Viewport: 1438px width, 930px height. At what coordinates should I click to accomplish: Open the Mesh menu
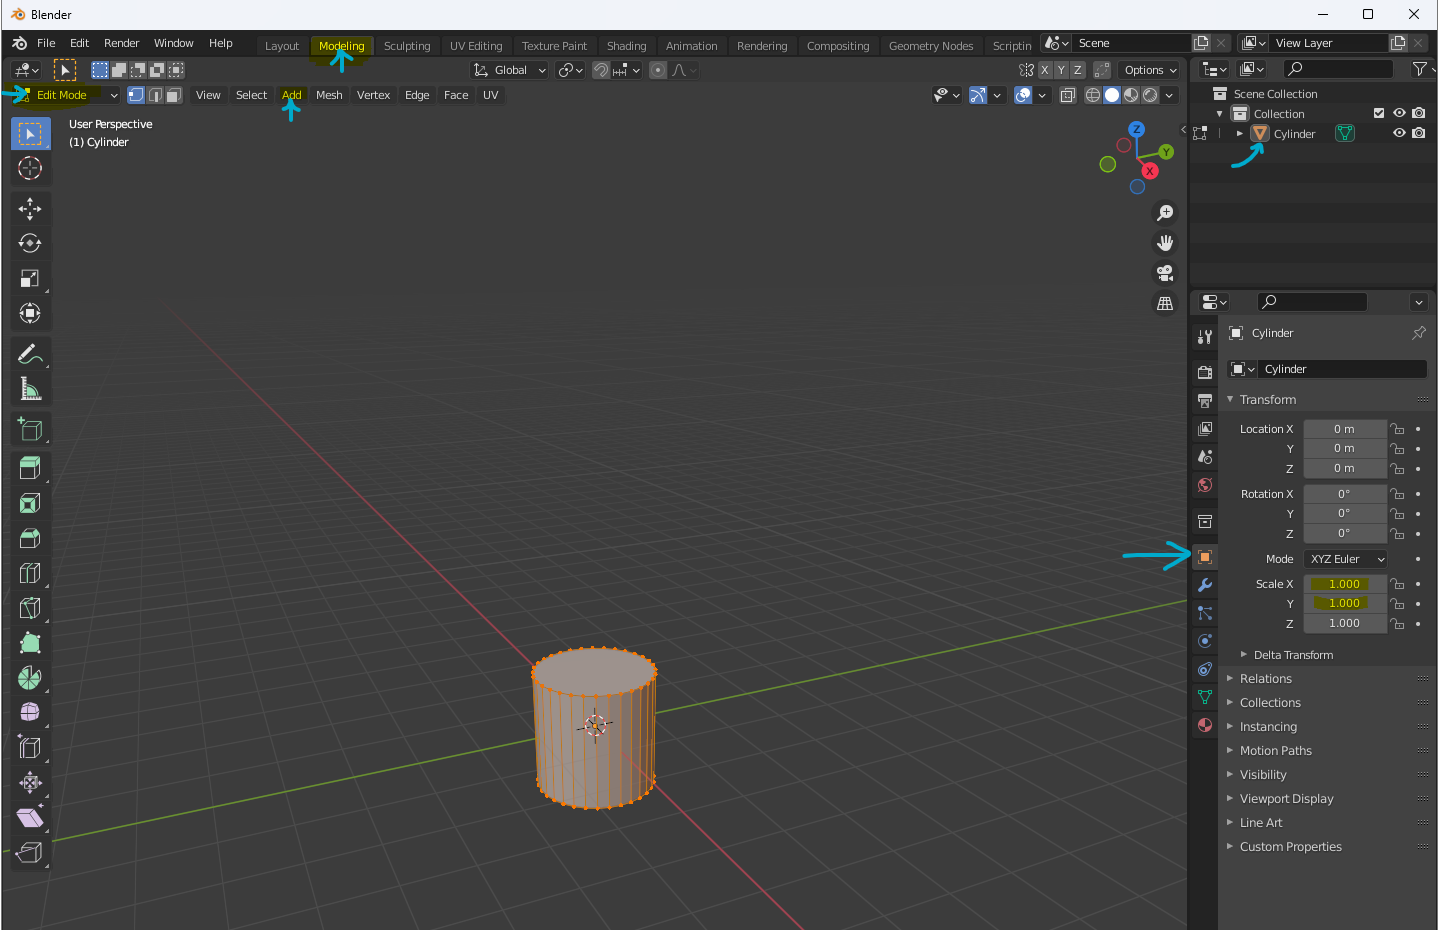(x=329, y=95)
